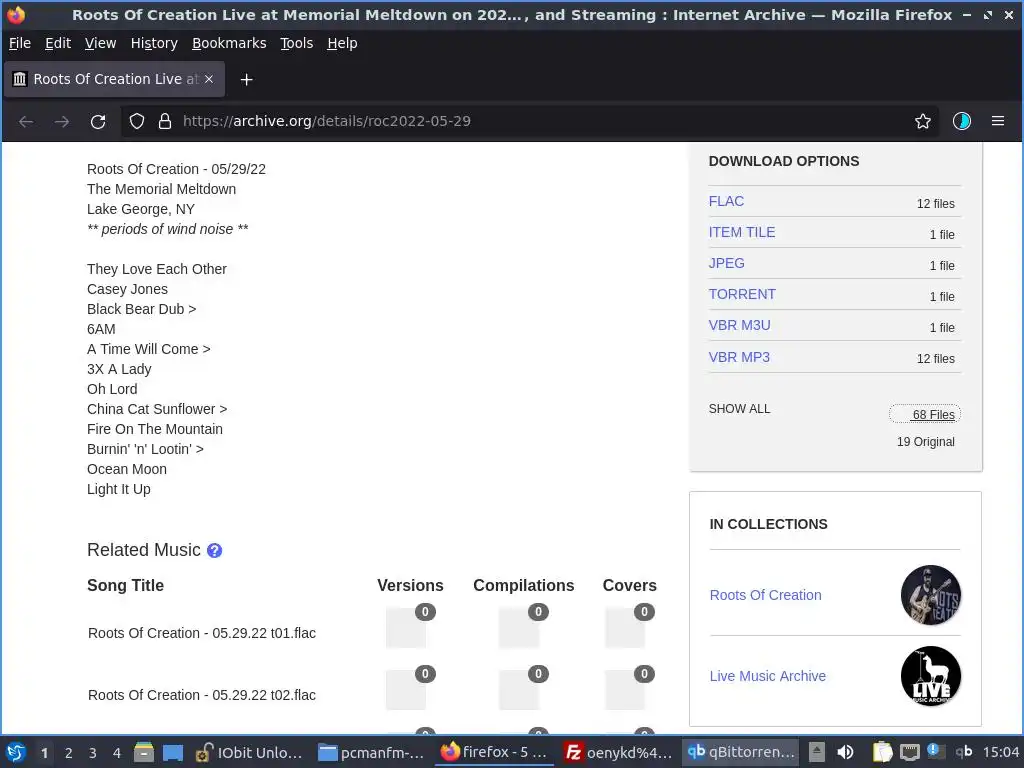Click the t02.flac Versions count badge

[425, 674]
